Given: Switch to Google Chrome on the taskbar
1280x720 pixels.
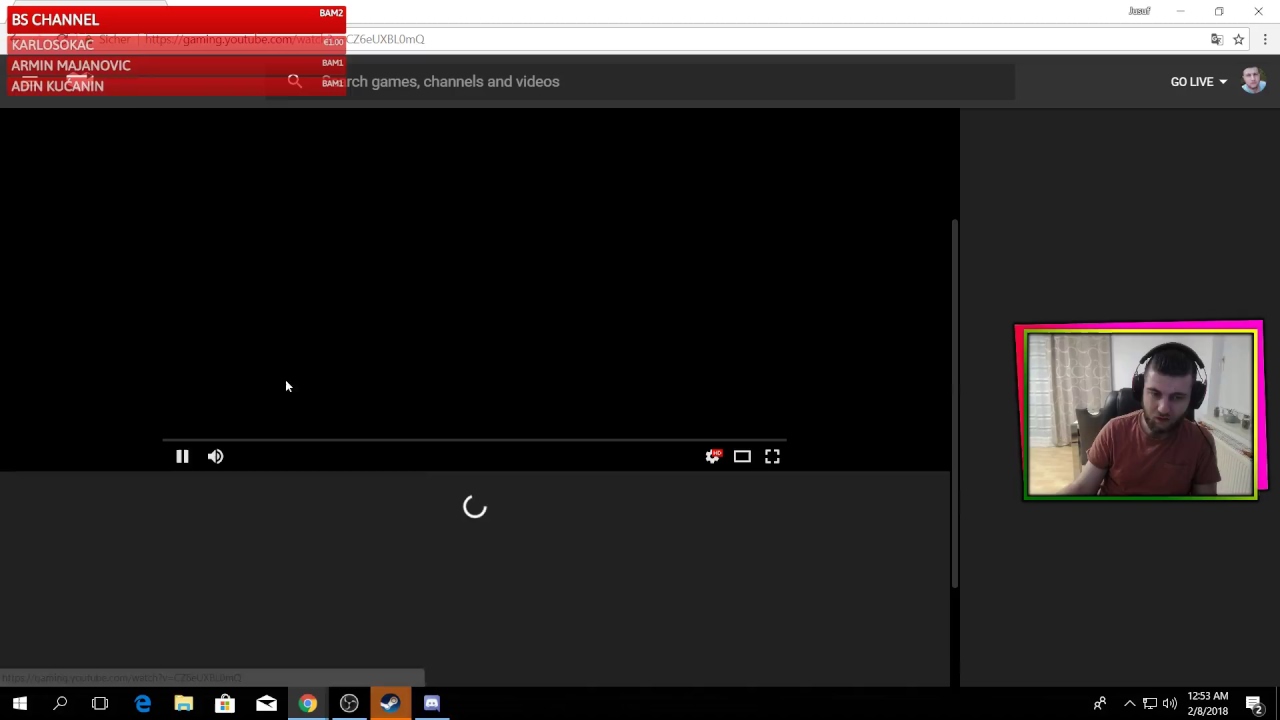Looking at the screenshot, I should pos(307,704).
